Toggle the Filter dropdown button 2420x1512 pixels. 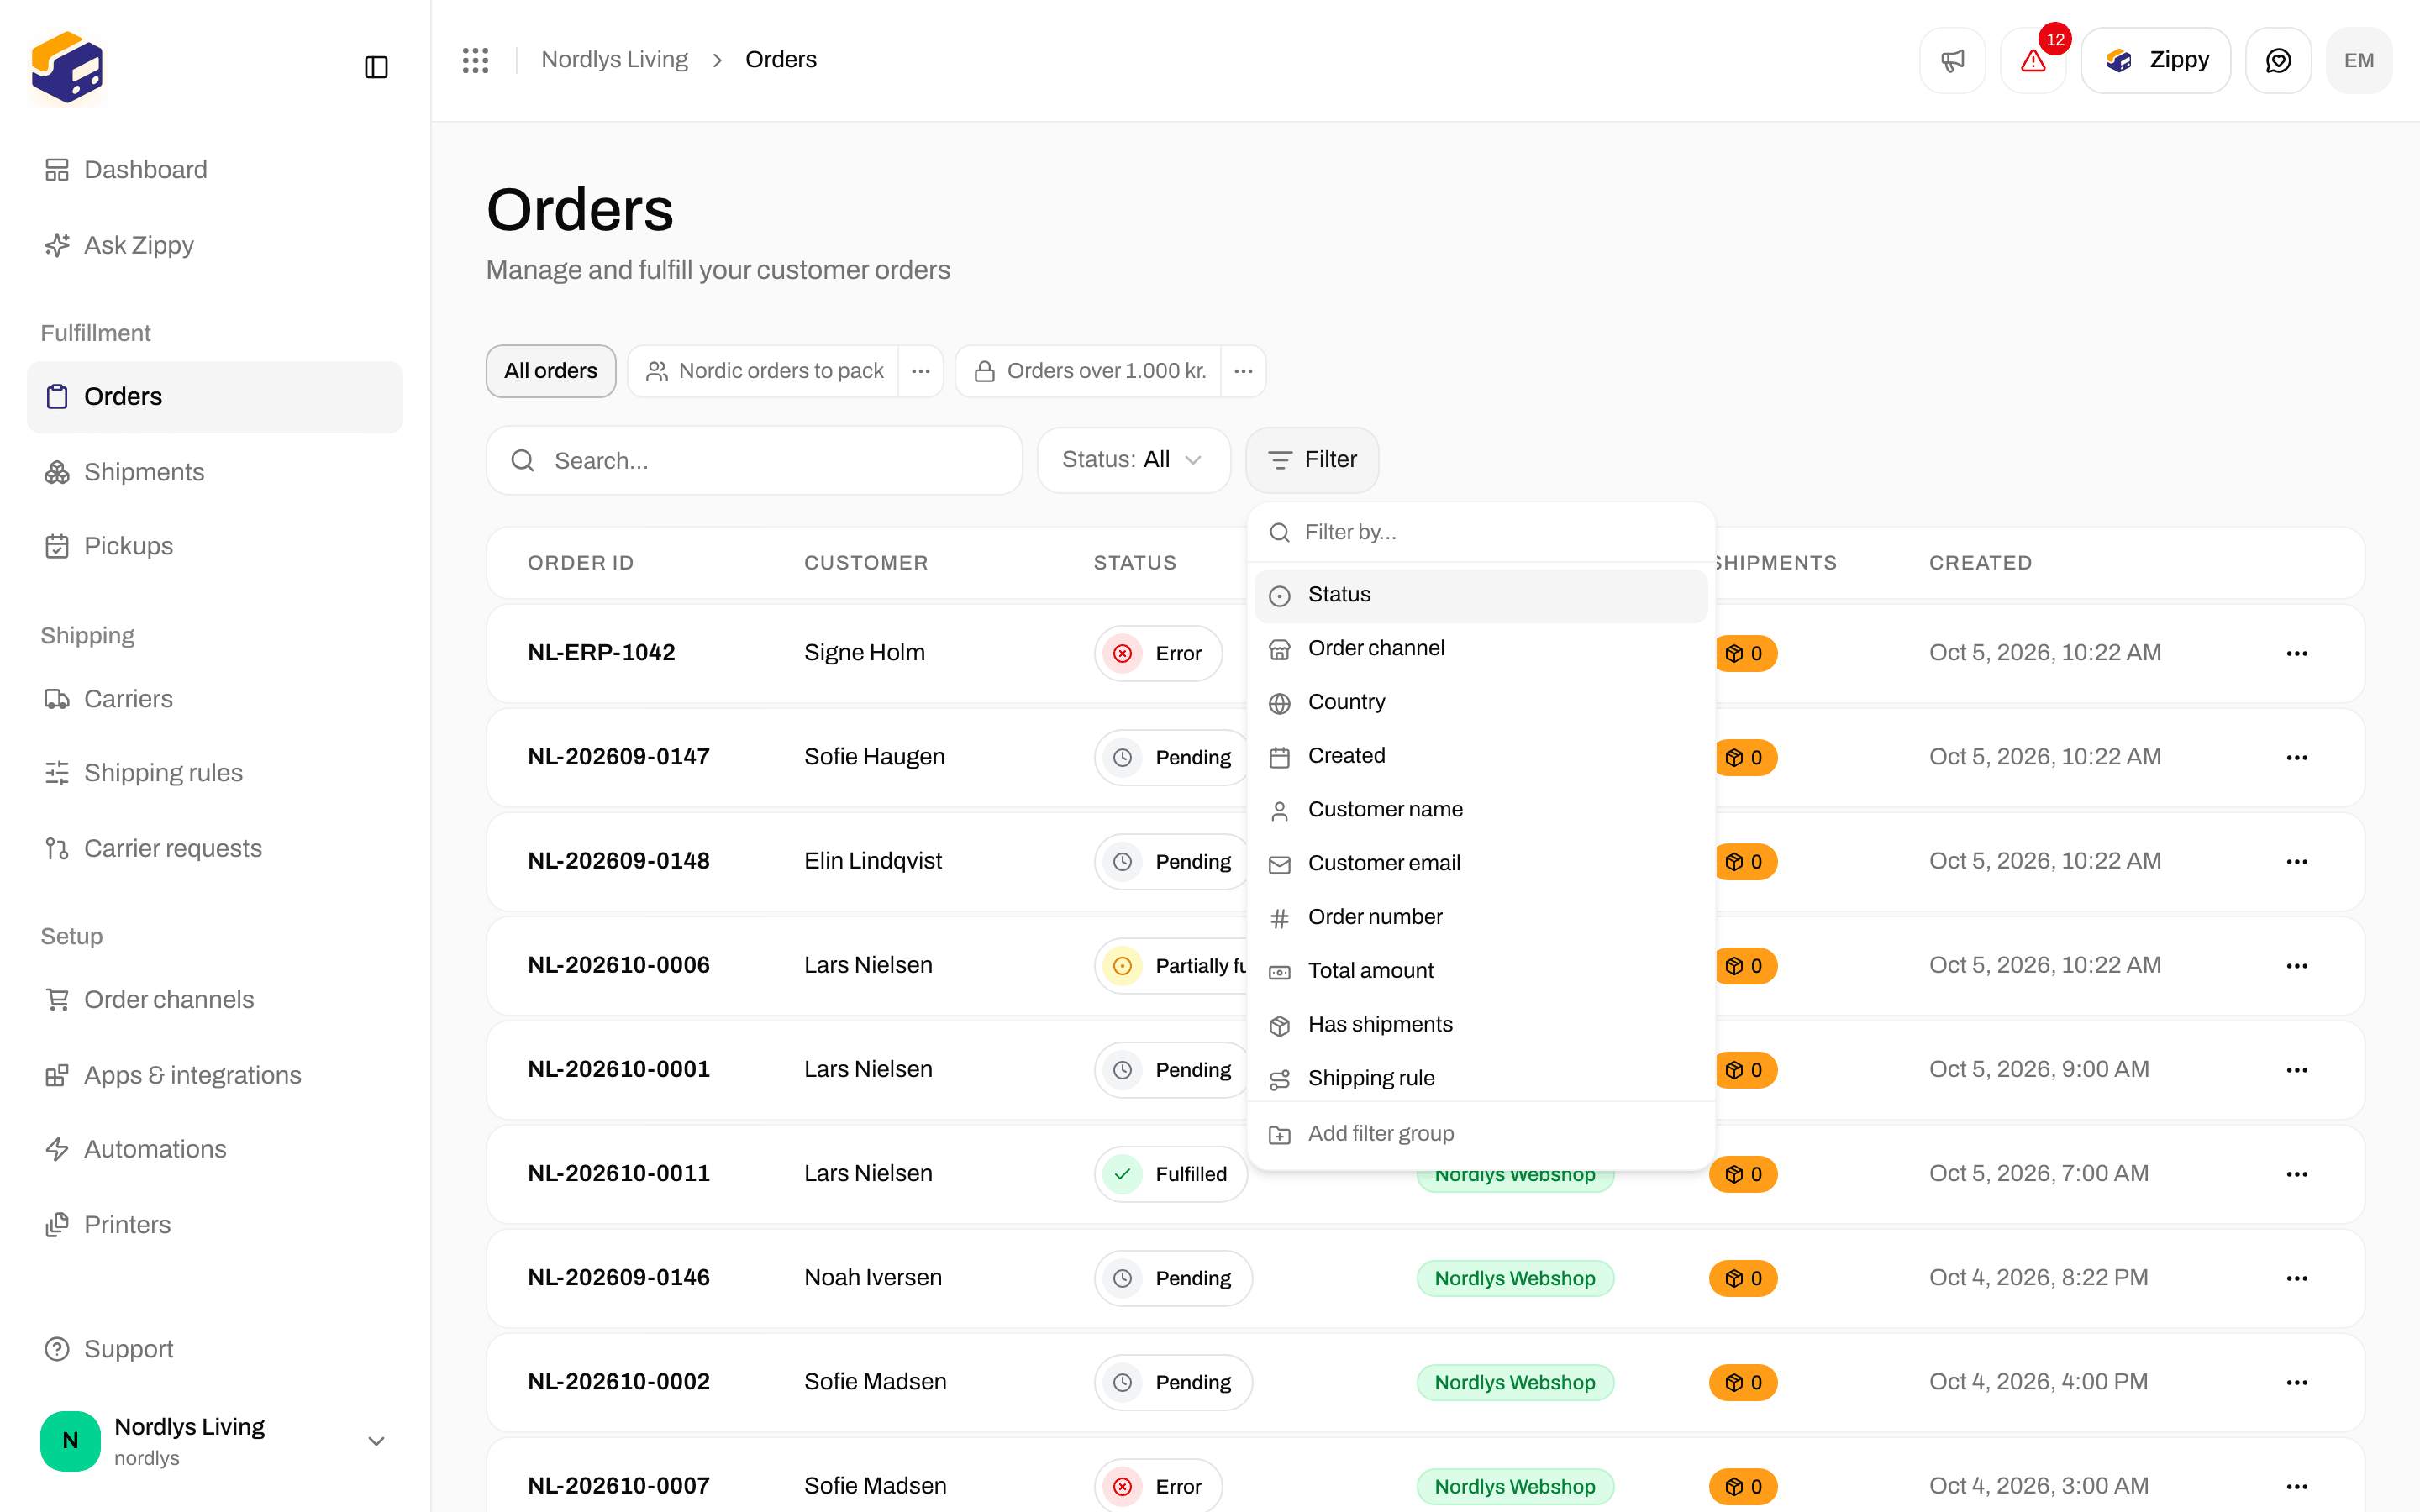click(1312, 460)
